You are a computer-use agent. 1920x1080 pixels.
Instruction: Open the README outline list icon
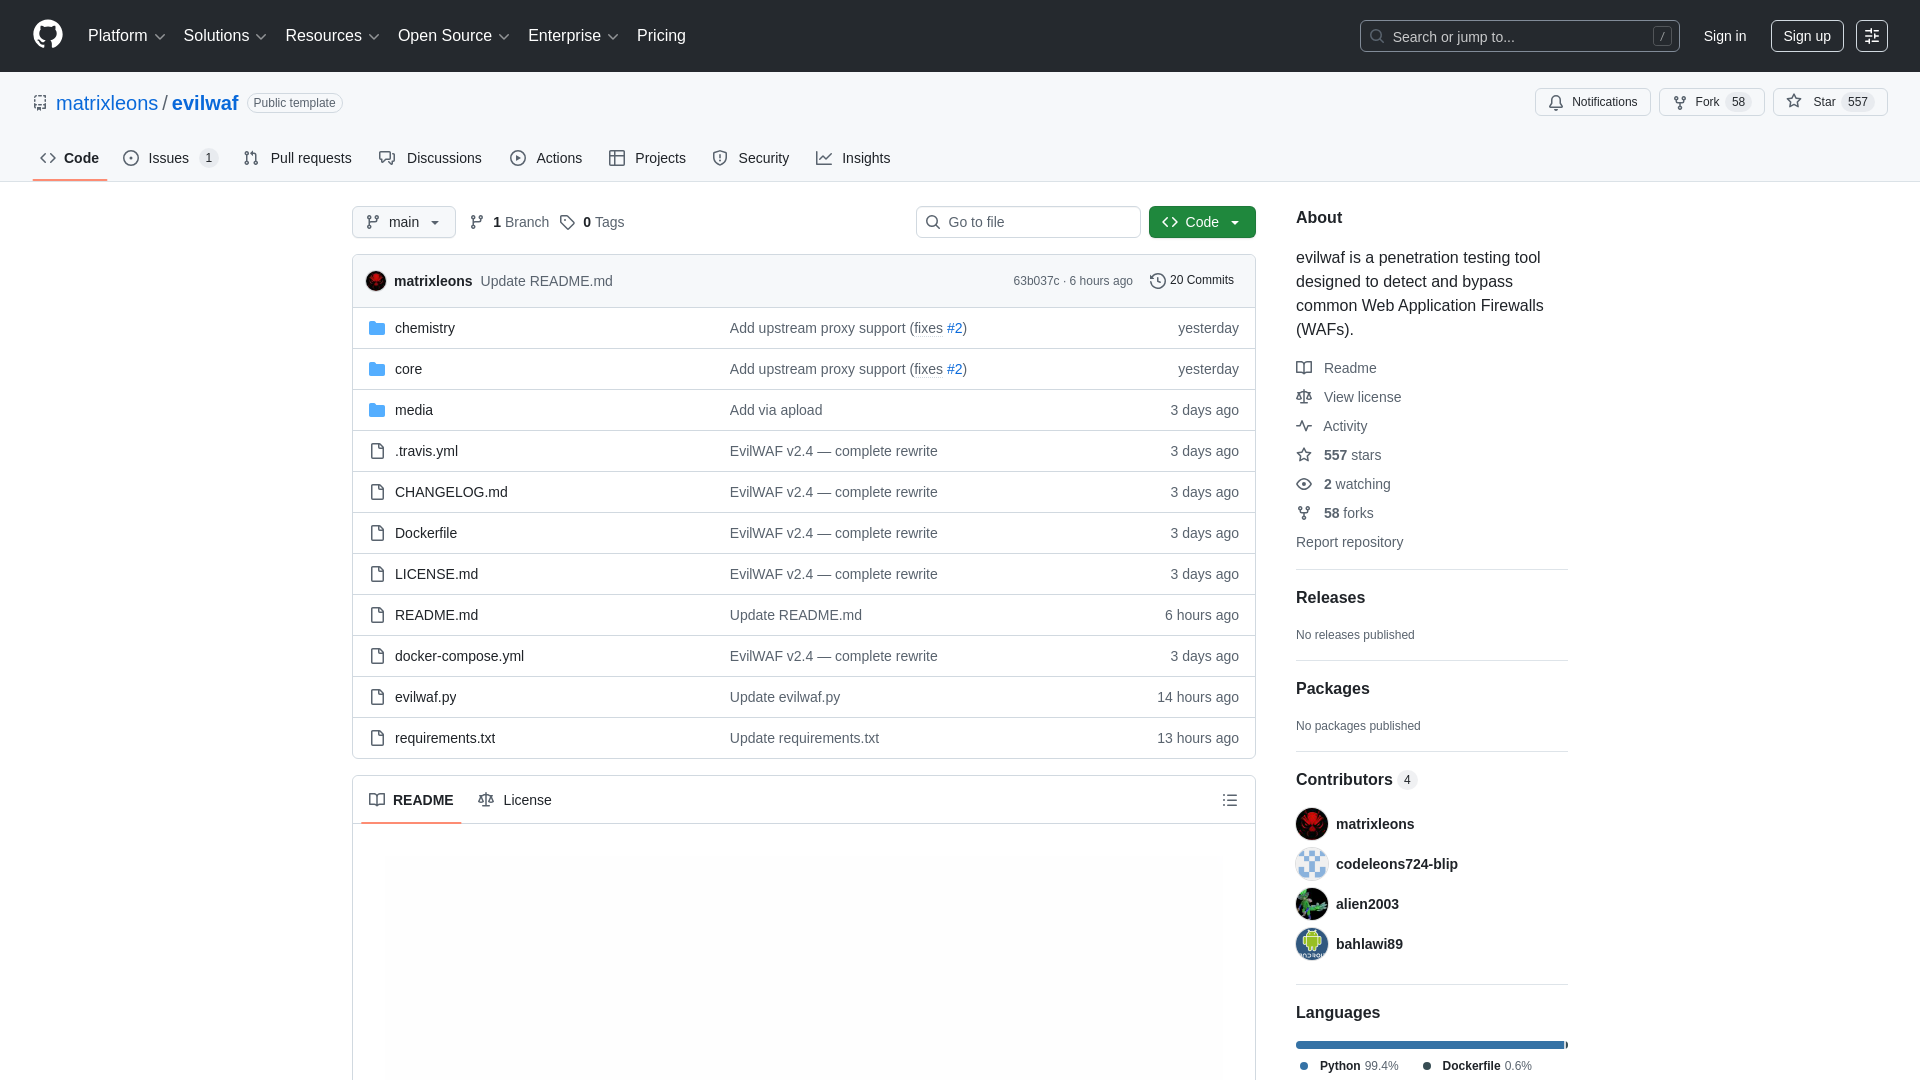[x=1230, y=800]
